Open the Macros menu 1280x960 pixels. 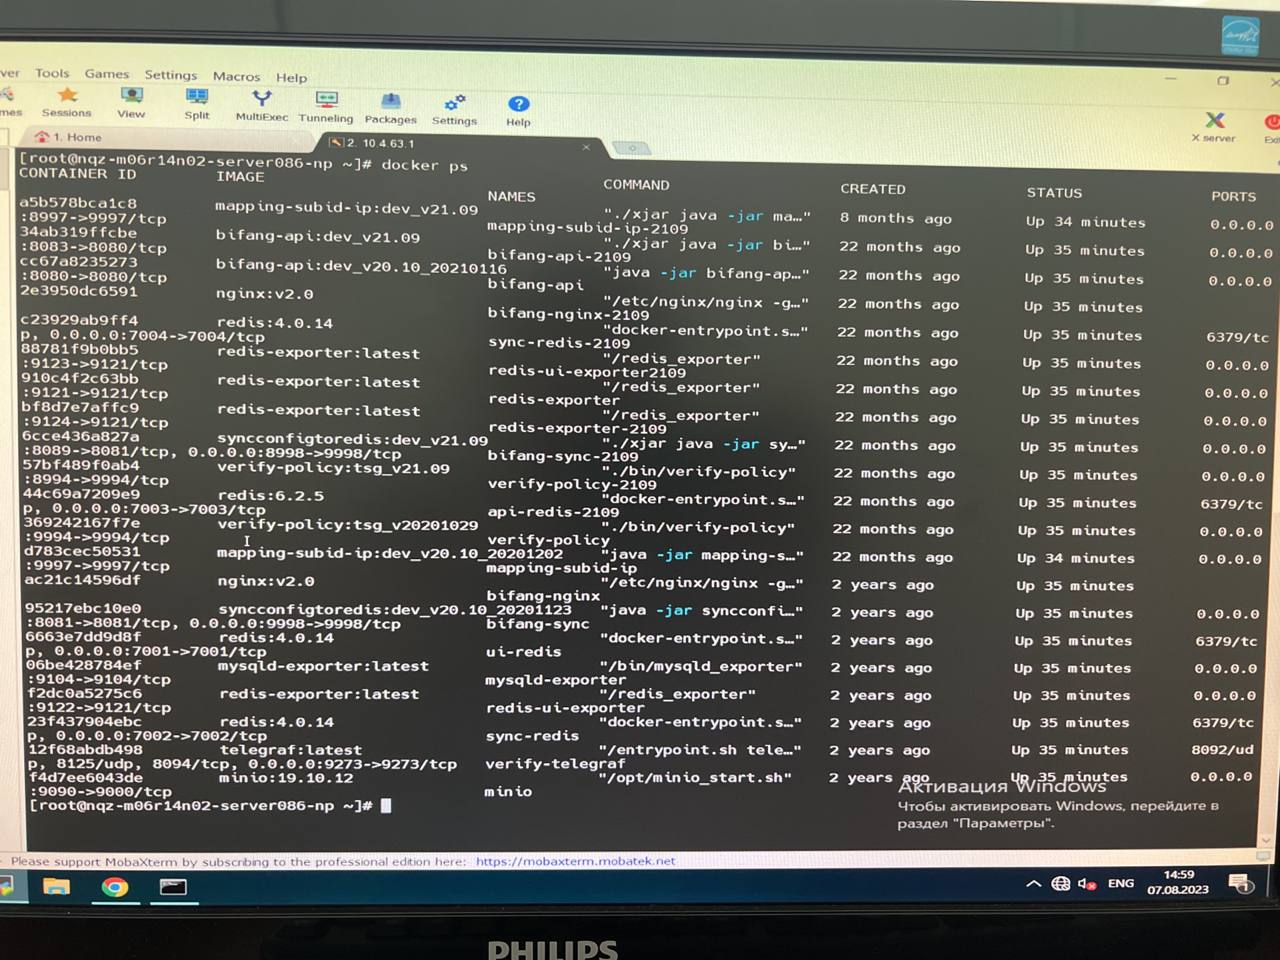236,76
